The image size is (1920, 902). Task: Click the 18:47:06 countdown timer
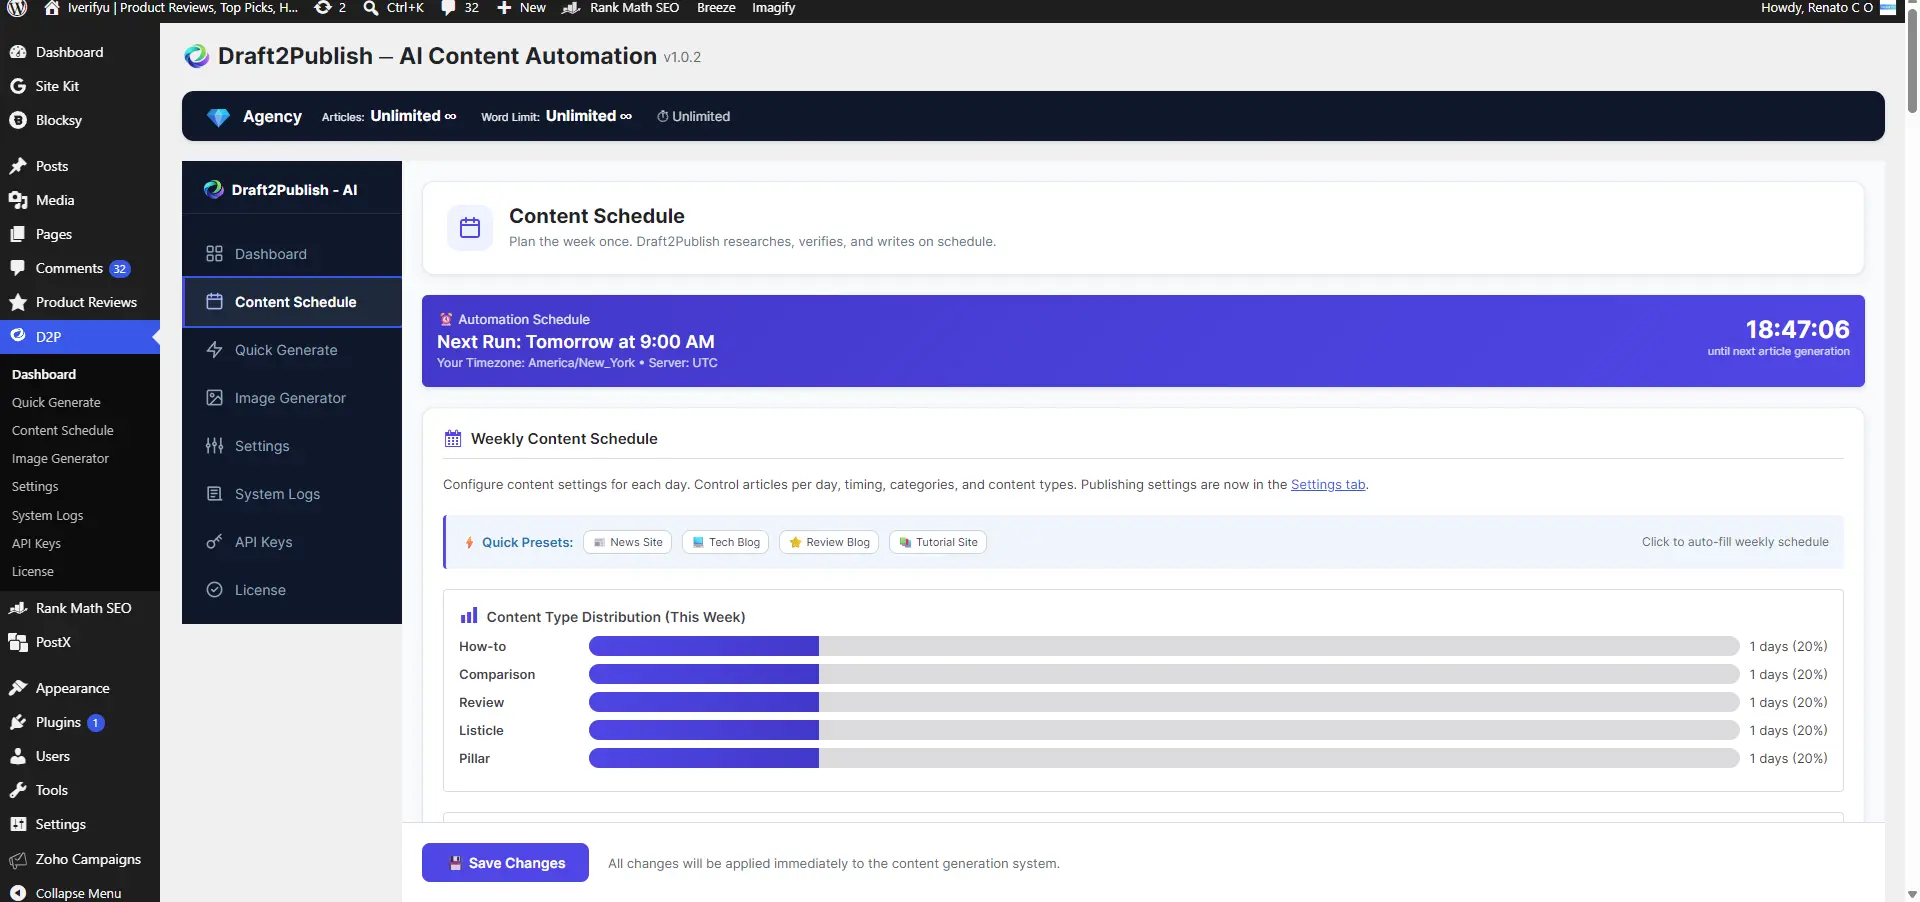[x=1798, y=329]
